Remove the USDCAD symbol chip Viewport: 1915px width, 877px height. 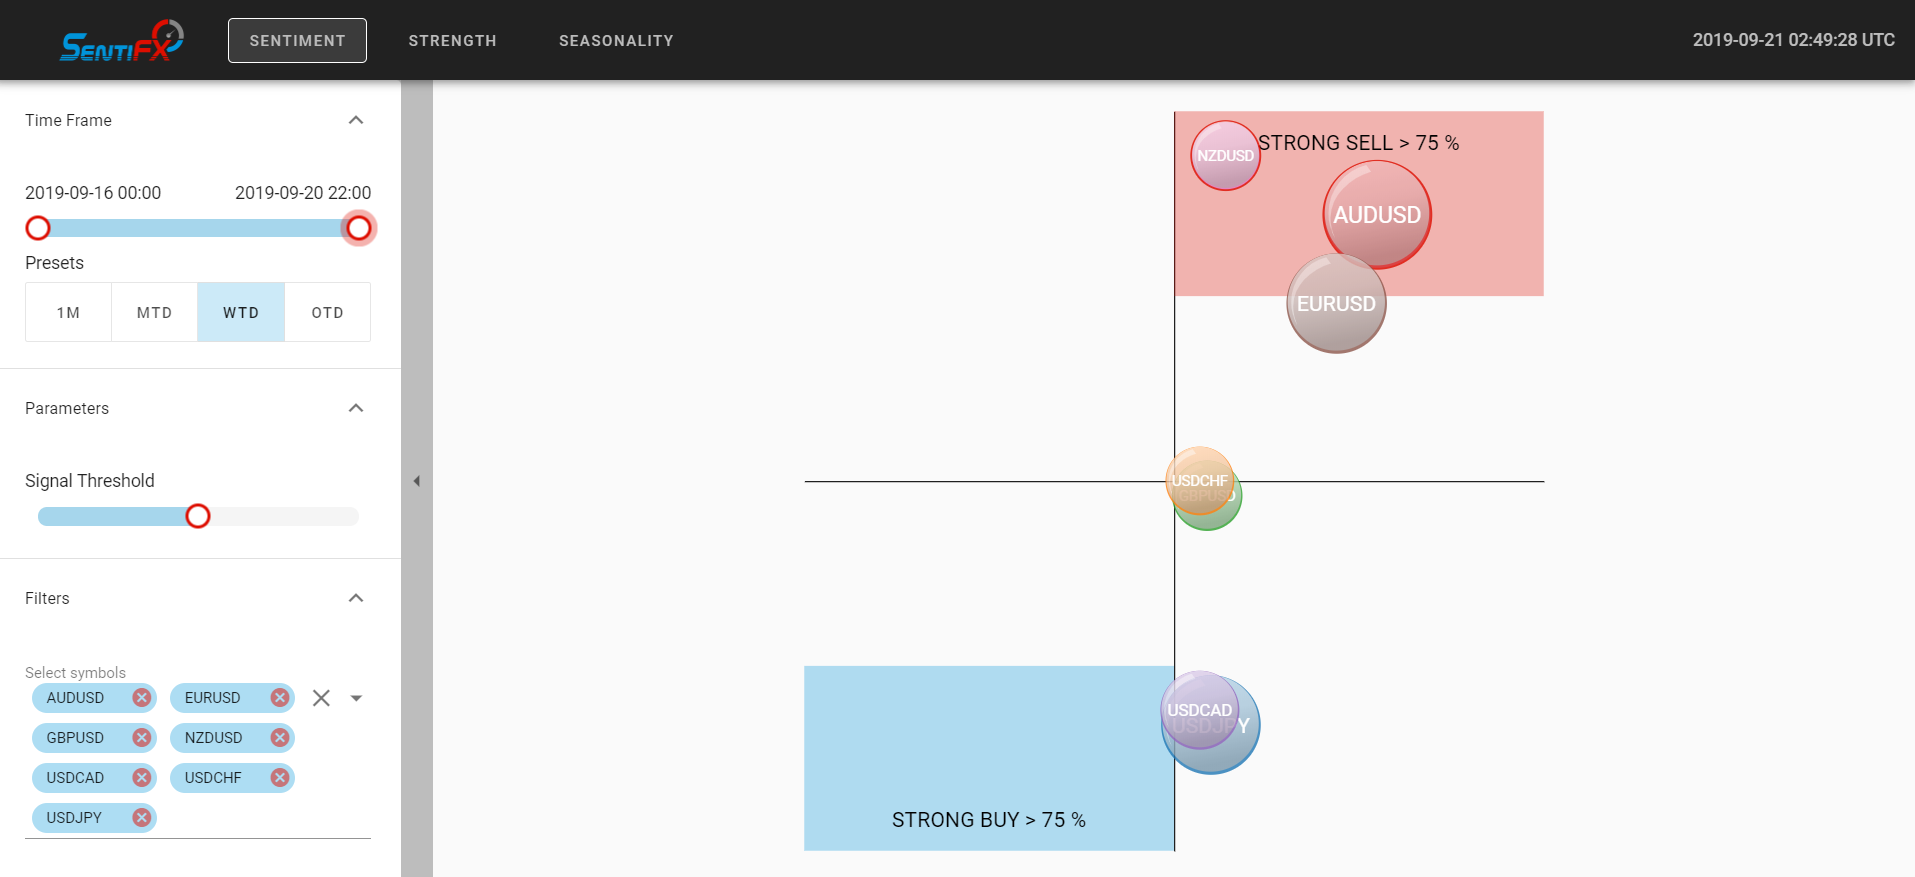click(x=142, y=778)
